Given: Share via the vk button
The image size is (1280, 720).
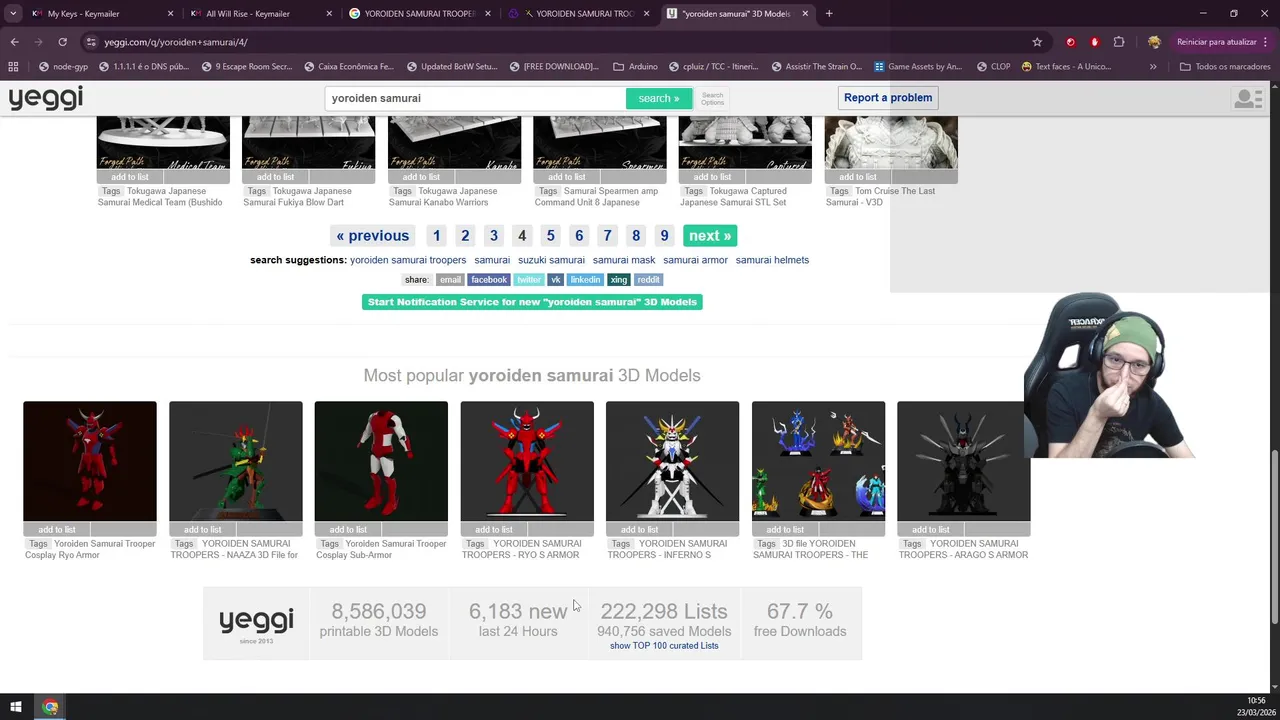Looking at the screenshot, I should 555,280.
